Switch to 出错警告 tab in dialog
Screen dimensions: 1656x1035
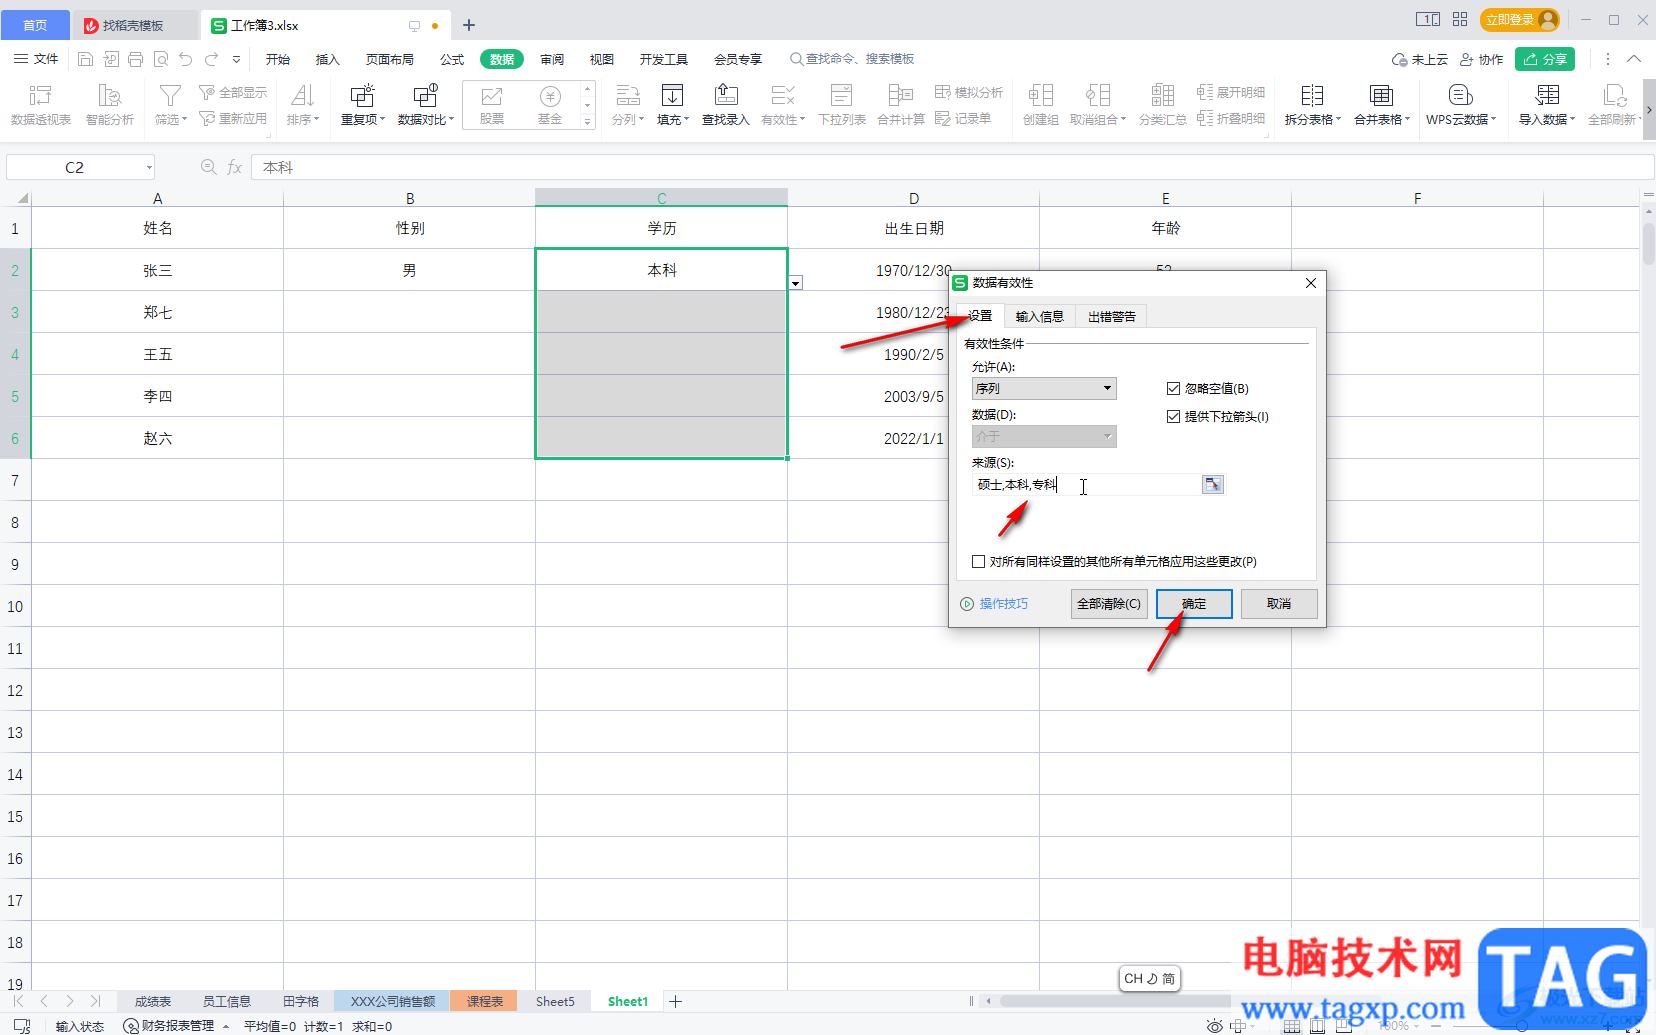coord(1111,316)
